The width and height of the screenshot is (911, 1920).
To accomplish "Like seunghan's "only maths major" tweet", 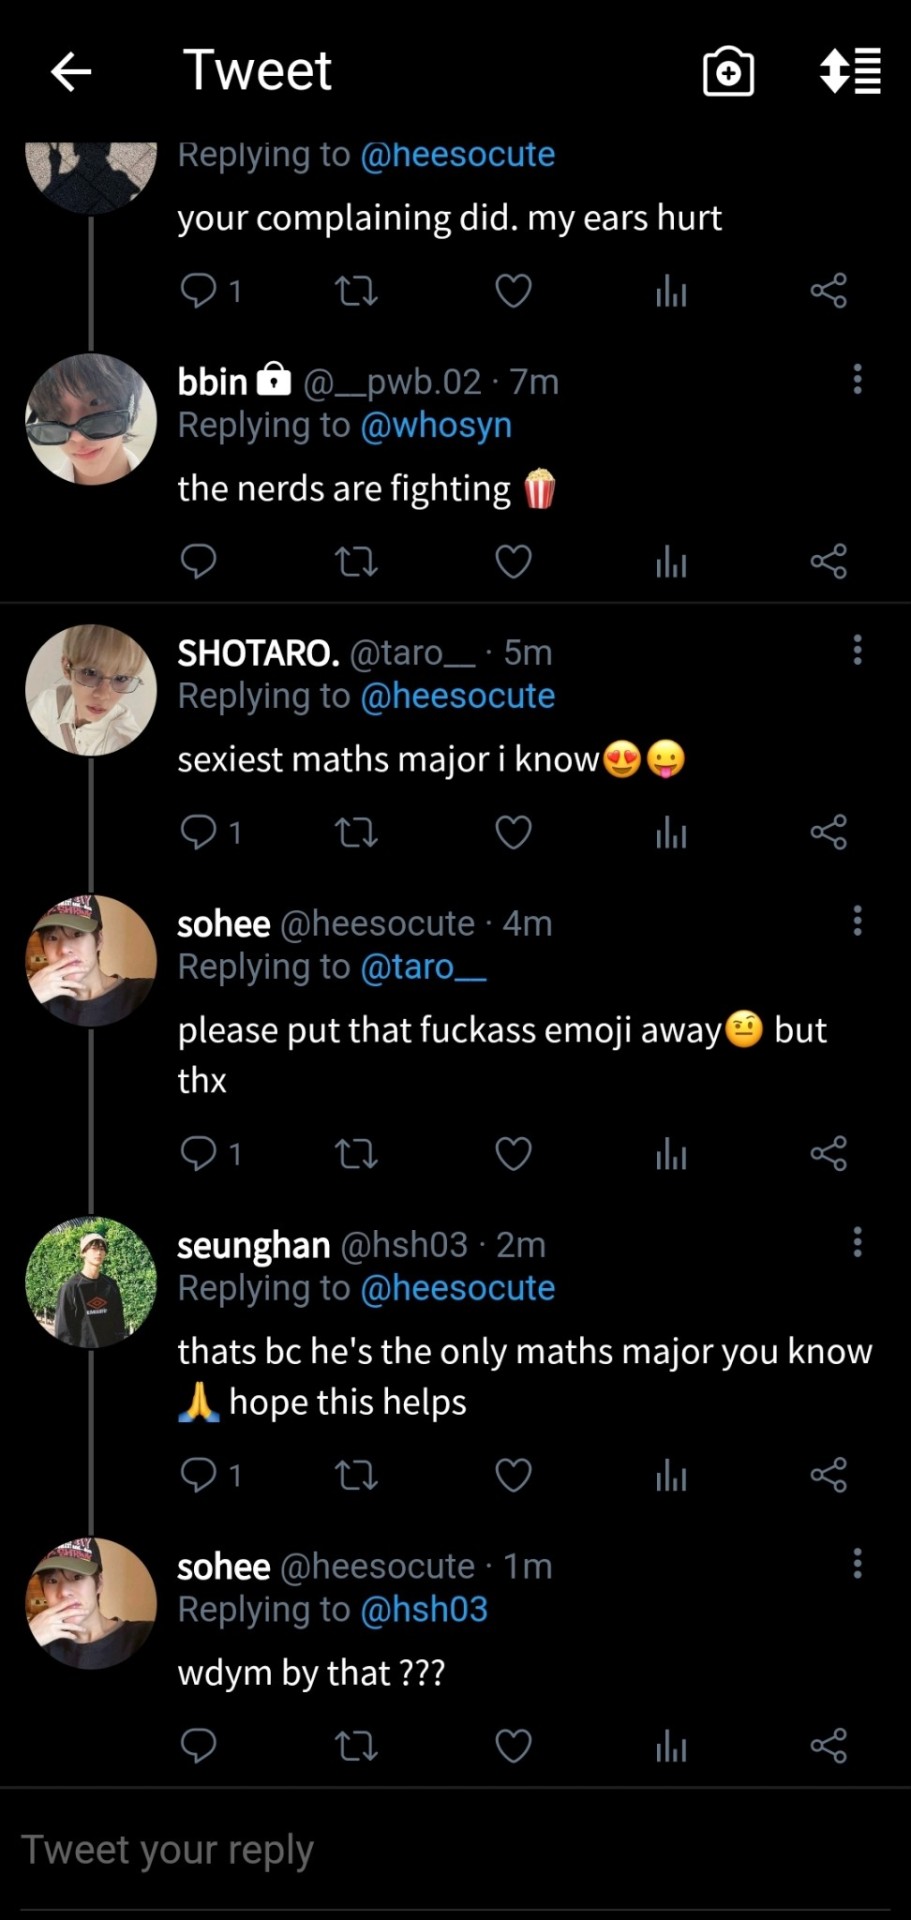I will coord(513,1475).
